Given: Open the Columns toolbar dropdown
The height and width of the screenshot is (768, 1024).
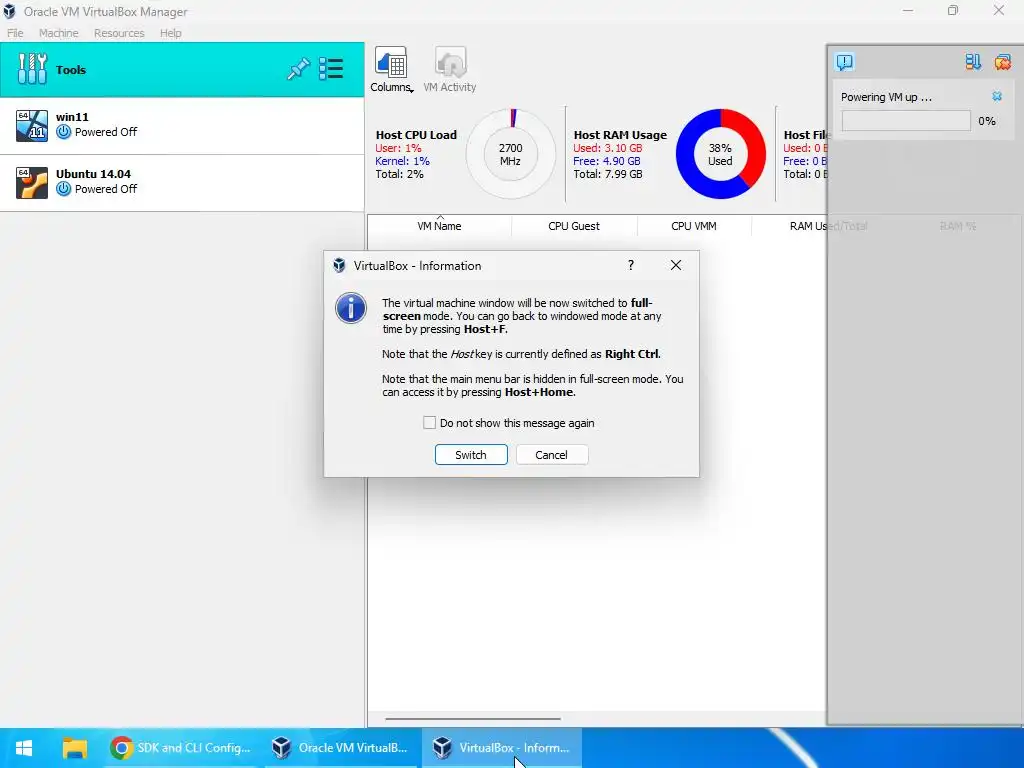Looking at the screenshot, I should pos(391,69).
